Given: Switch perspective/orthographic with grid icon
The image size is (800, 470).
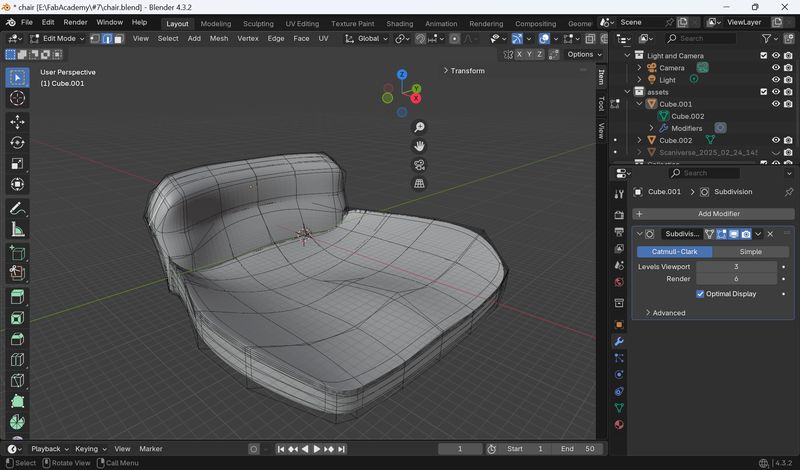Looking at the screenshot, I should [x=419, y=184].
